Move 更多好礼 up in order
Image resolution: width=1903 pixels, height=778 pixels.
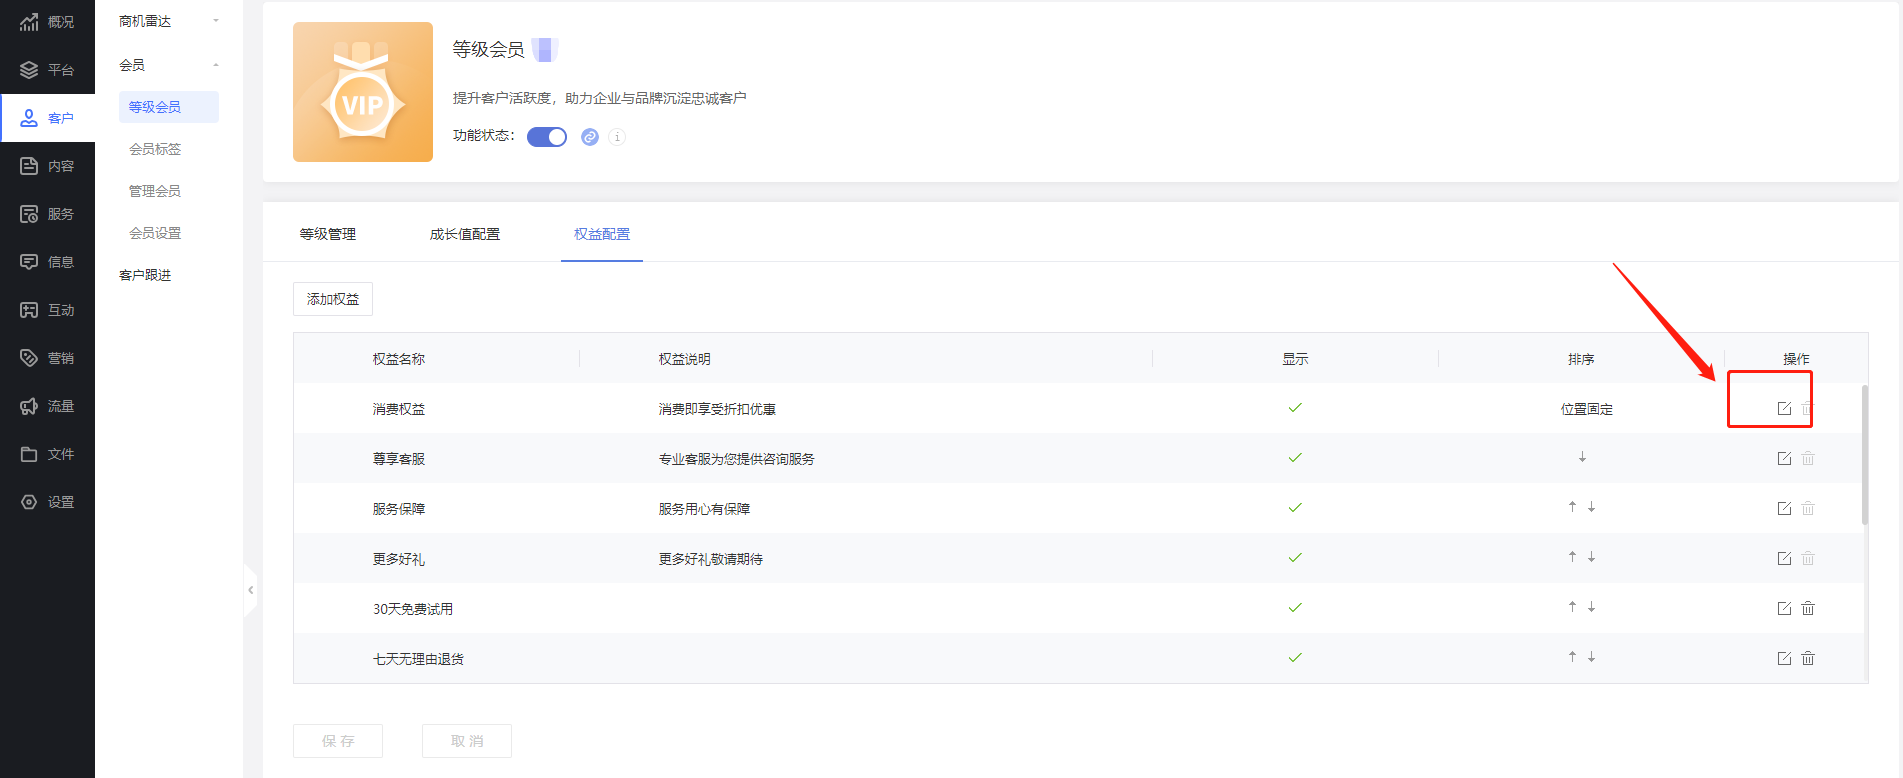point(1572,557)
